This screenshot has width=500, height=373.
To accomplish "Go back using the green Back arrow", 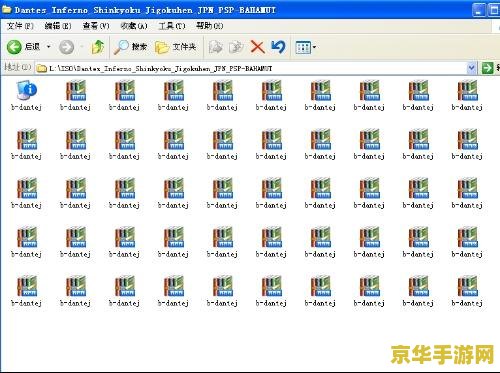I will 14,47.
